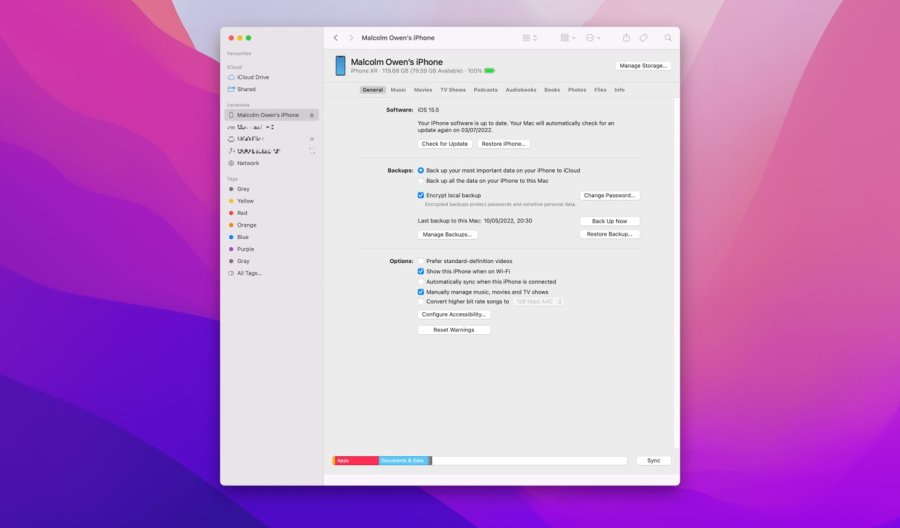Select Malcolm Owen's iPhone in sidebar

coord(271,115)
